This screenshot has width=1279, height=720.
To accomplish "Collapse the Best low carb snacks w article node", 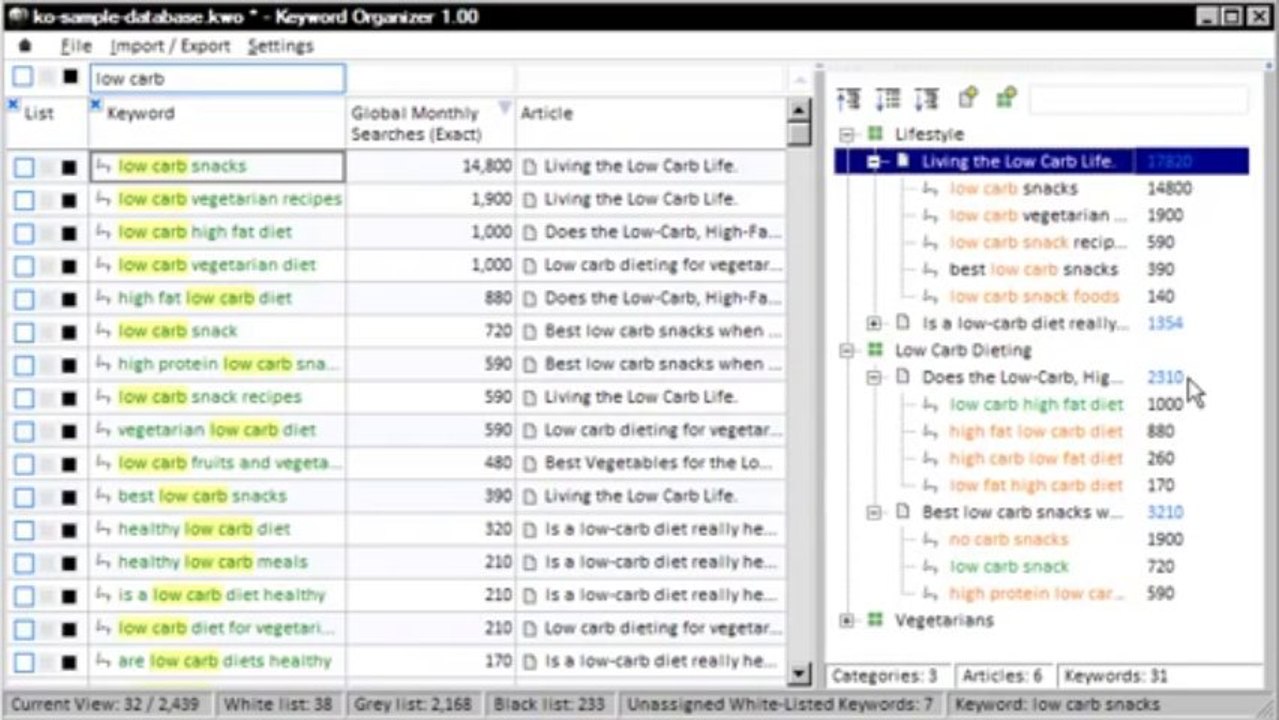I will (x=874, y=512).
